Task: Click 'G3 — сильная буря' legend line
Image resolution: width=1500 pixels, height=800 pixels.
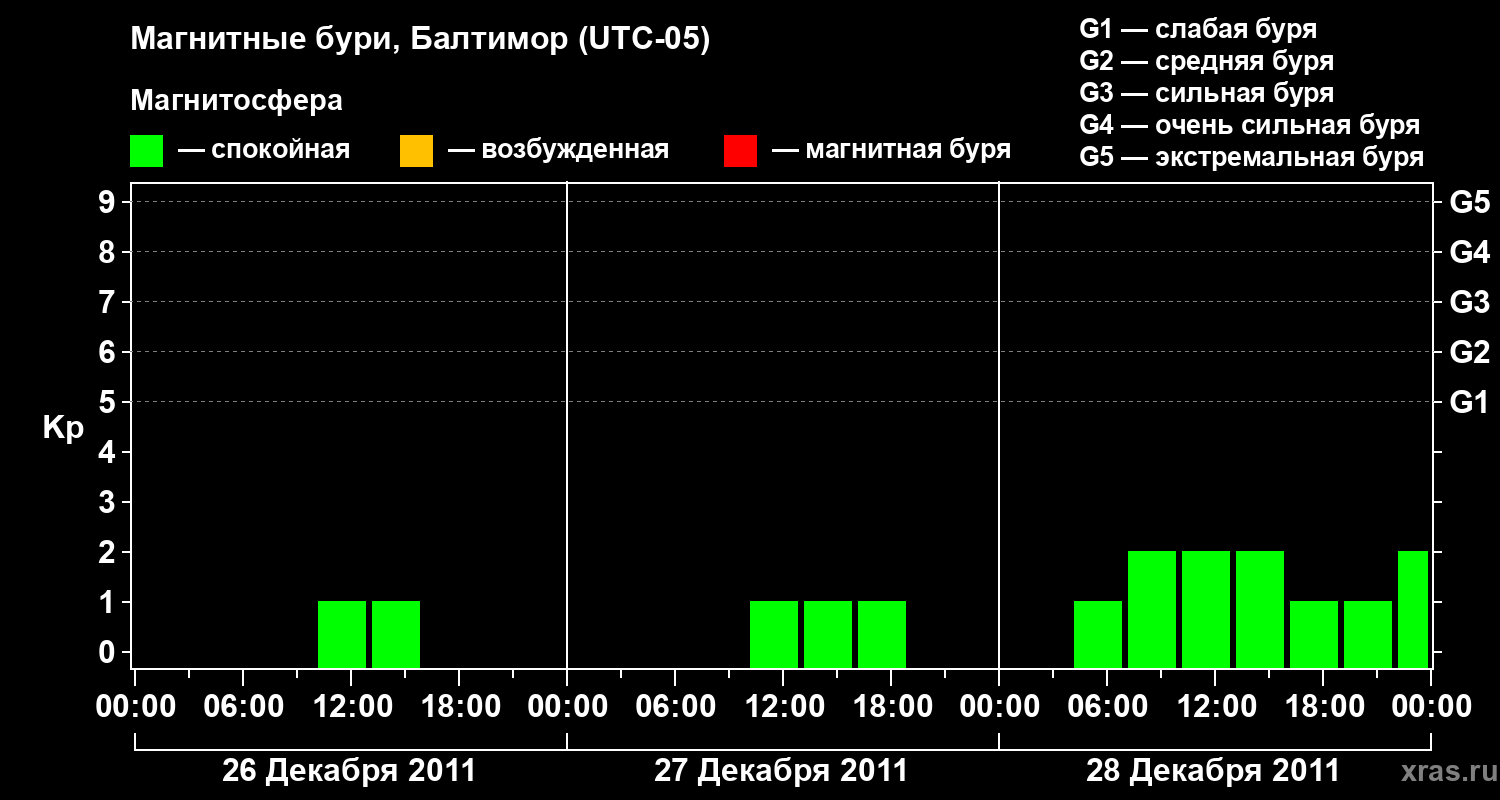Action: [x=1206, y=93]
